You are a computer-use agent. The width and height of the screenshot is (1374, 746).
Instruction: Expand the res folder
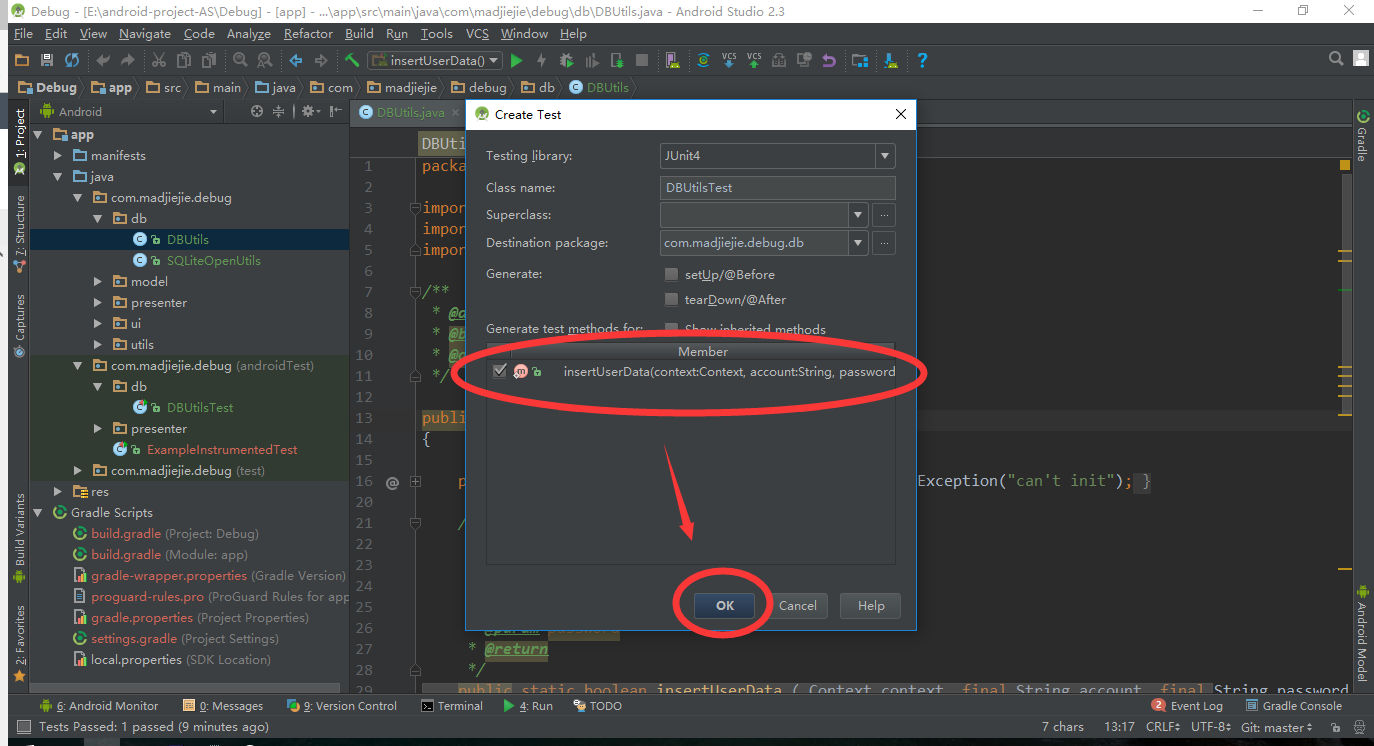[x=58, y=492]
